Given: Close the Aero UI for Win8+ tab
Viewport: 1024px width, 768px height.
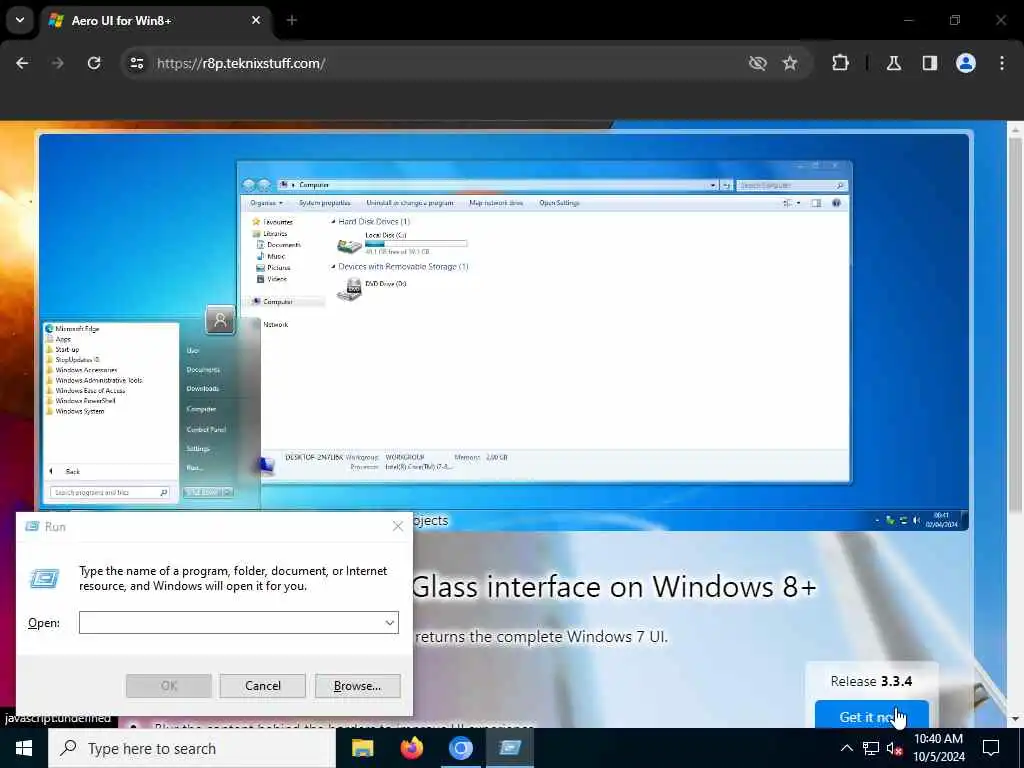Looking at the screenshot, I should [256, 20].
